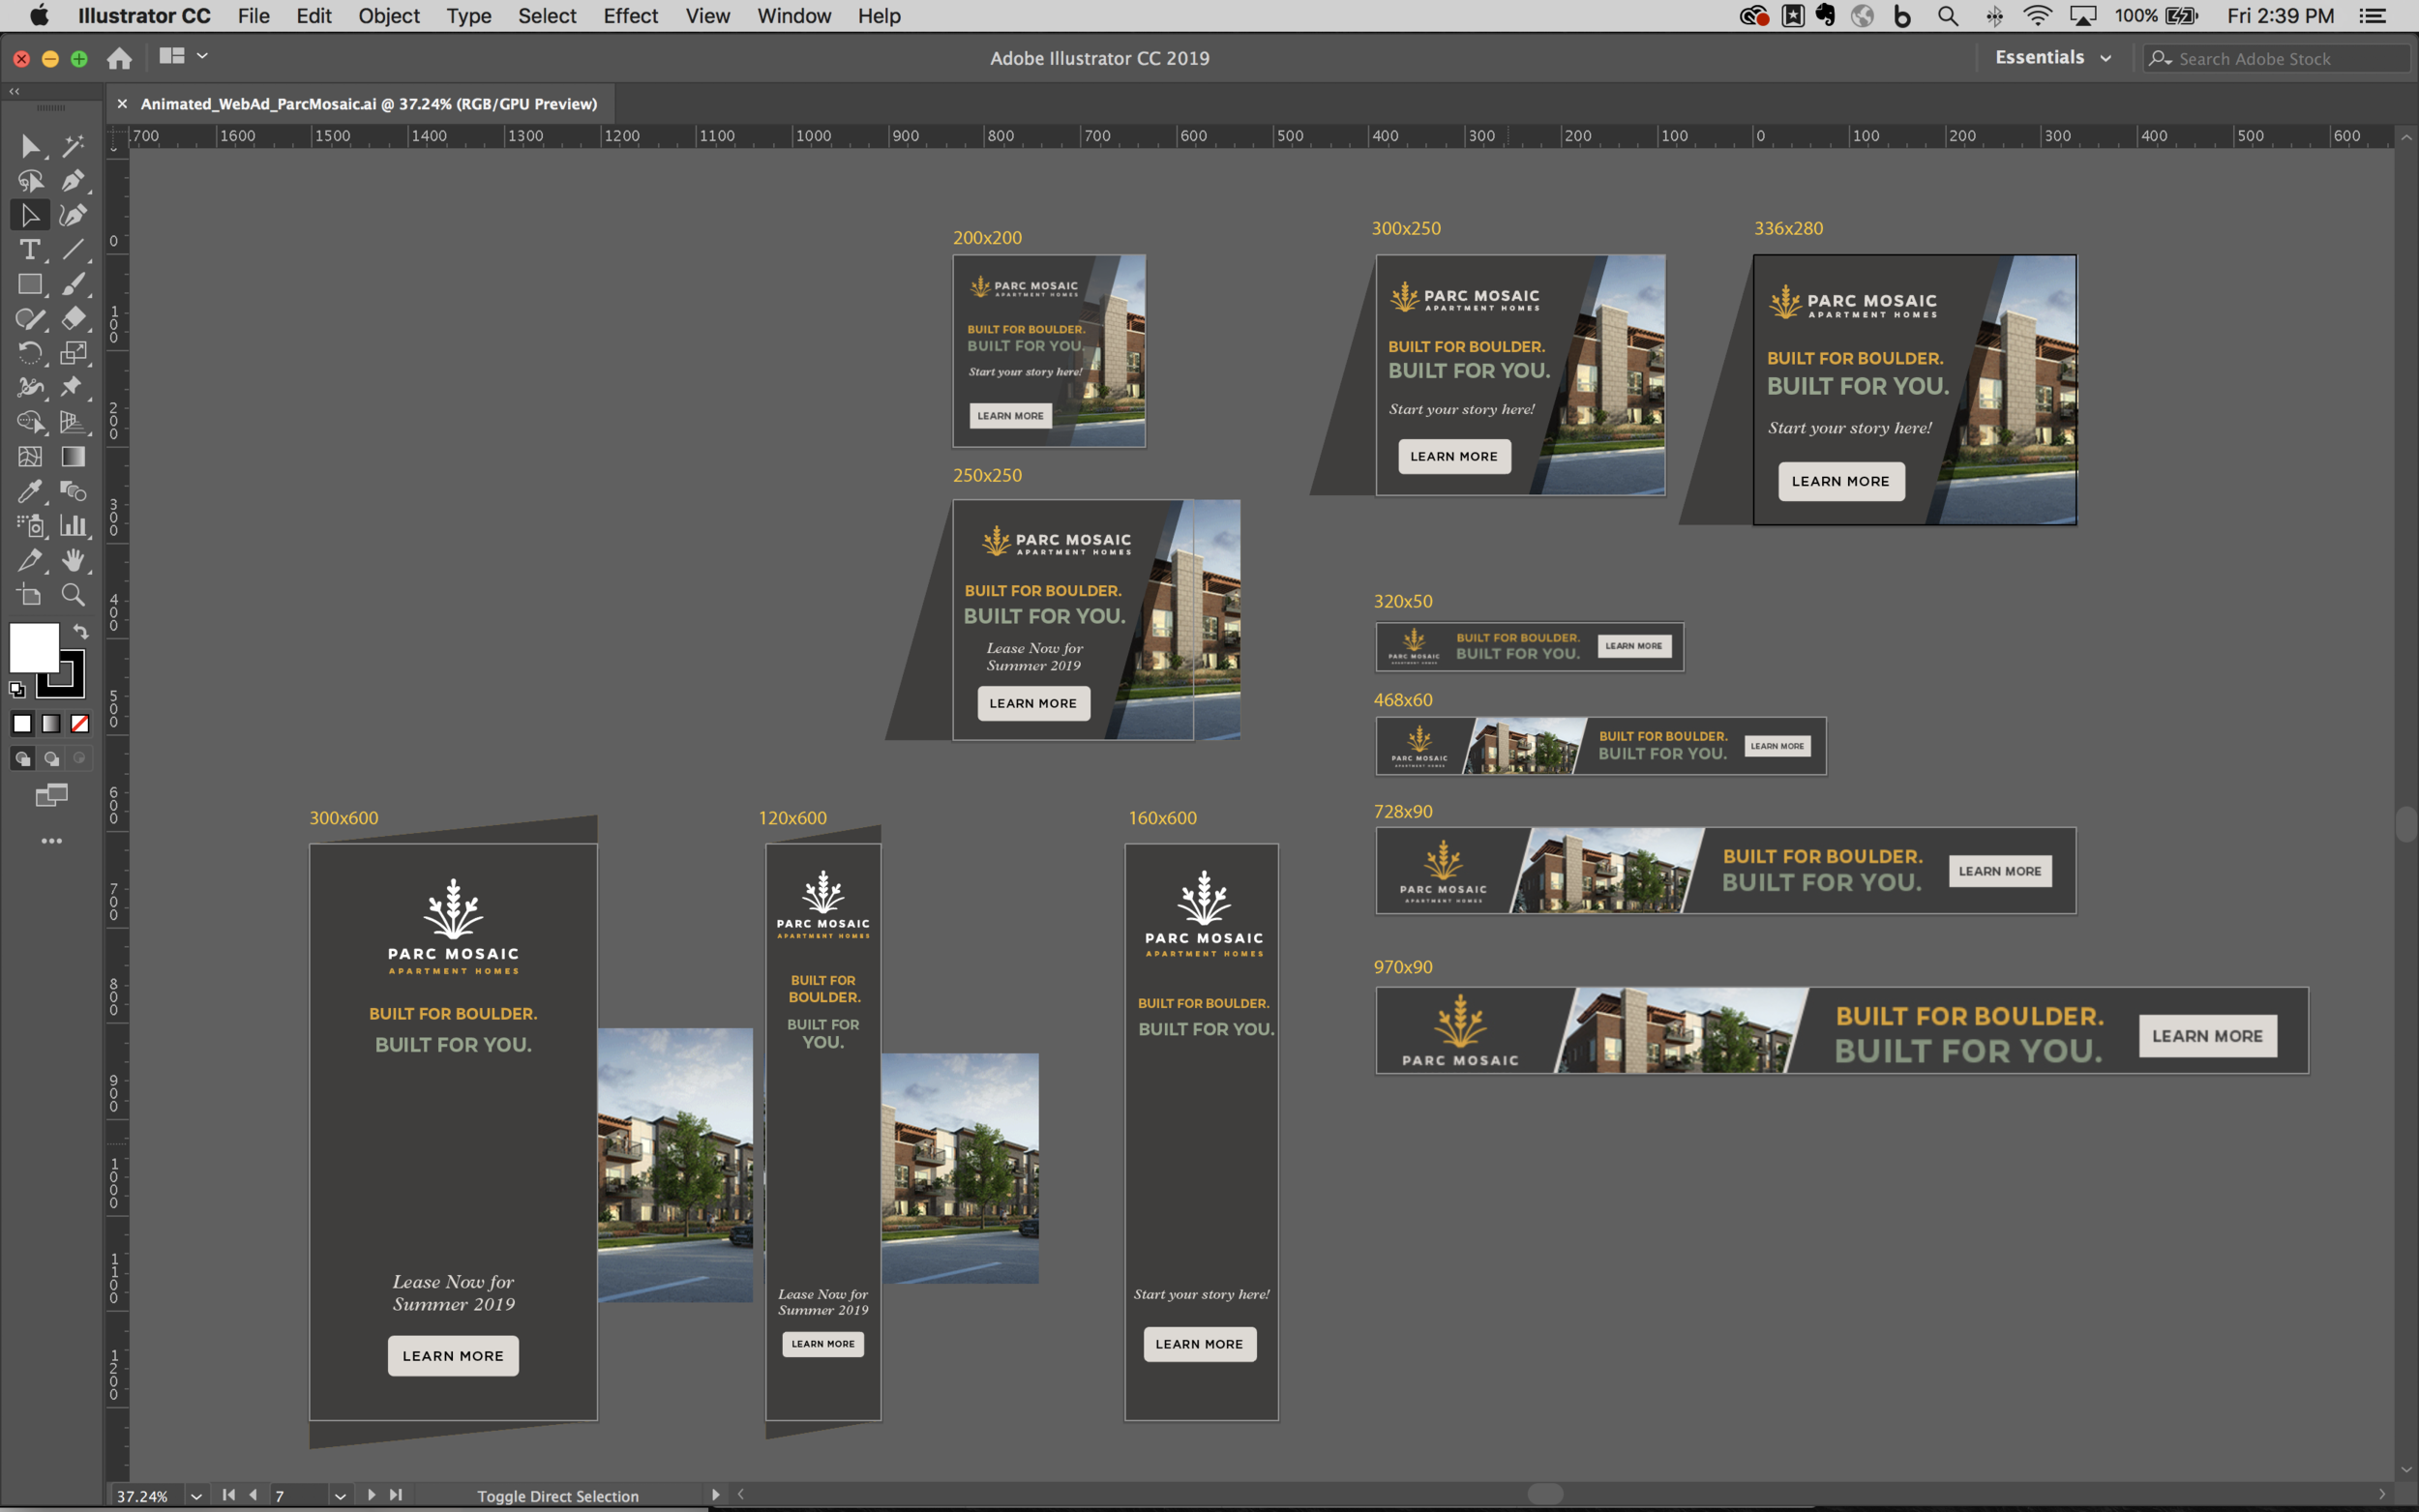Select the Eyedropper tool

[x=30, y=491]
